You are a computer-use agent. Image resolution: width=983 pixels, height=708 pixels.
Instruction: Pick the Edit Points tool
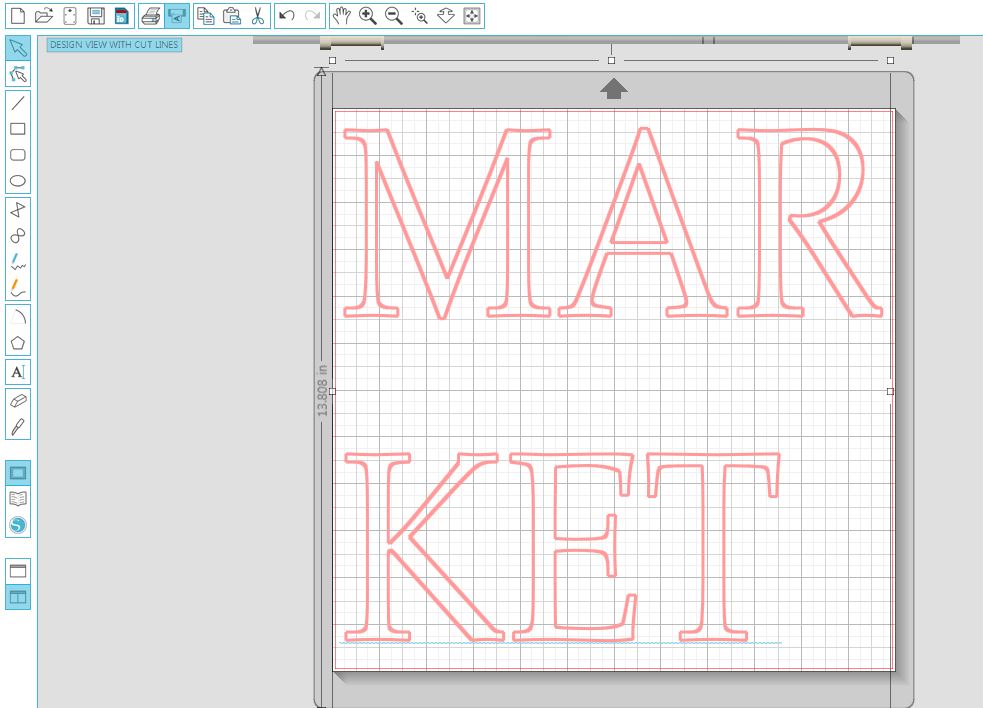(x=18, y=75)
